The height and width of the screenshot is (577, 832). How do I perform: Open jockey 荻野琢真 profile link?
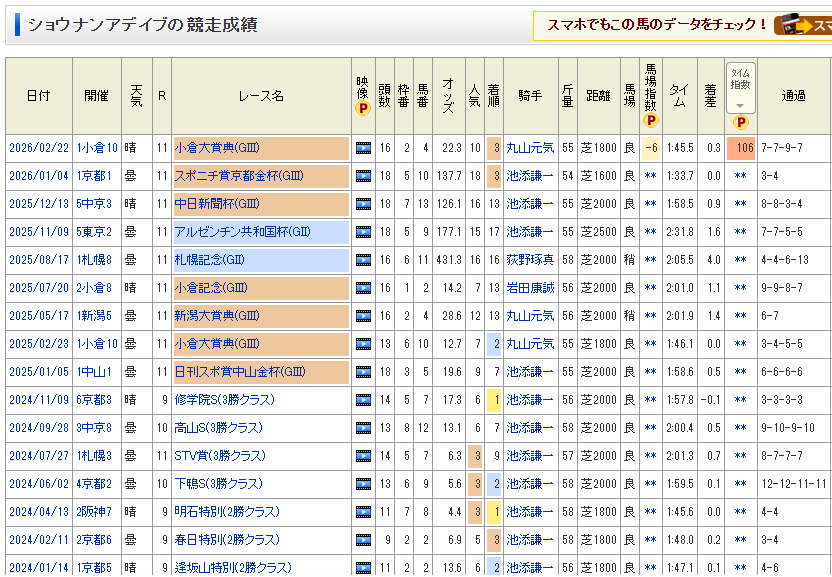(x=530, y=260)
